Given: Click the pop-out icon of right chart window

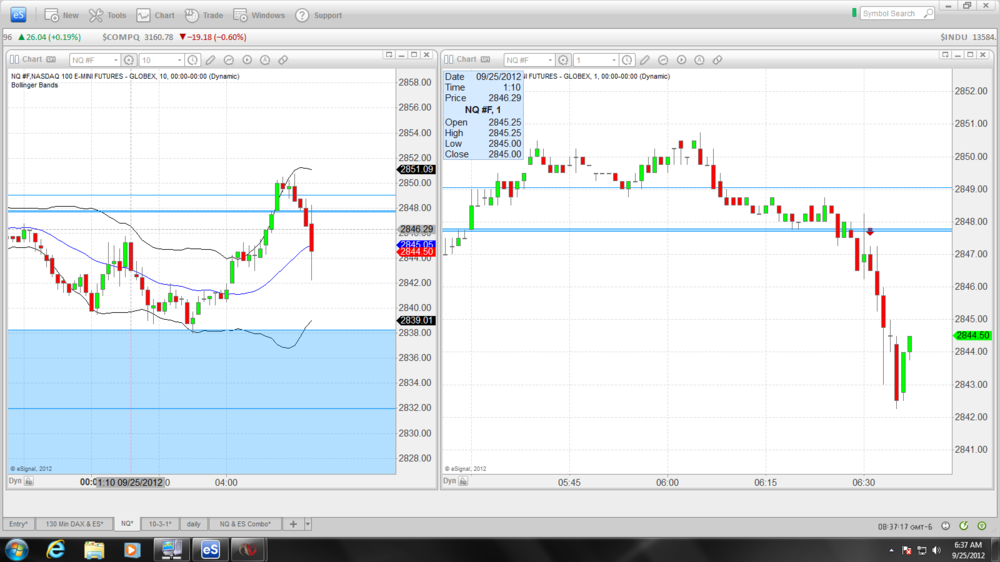Looking at the screenshot, I should pyautogui.click(x=945, y=55).
